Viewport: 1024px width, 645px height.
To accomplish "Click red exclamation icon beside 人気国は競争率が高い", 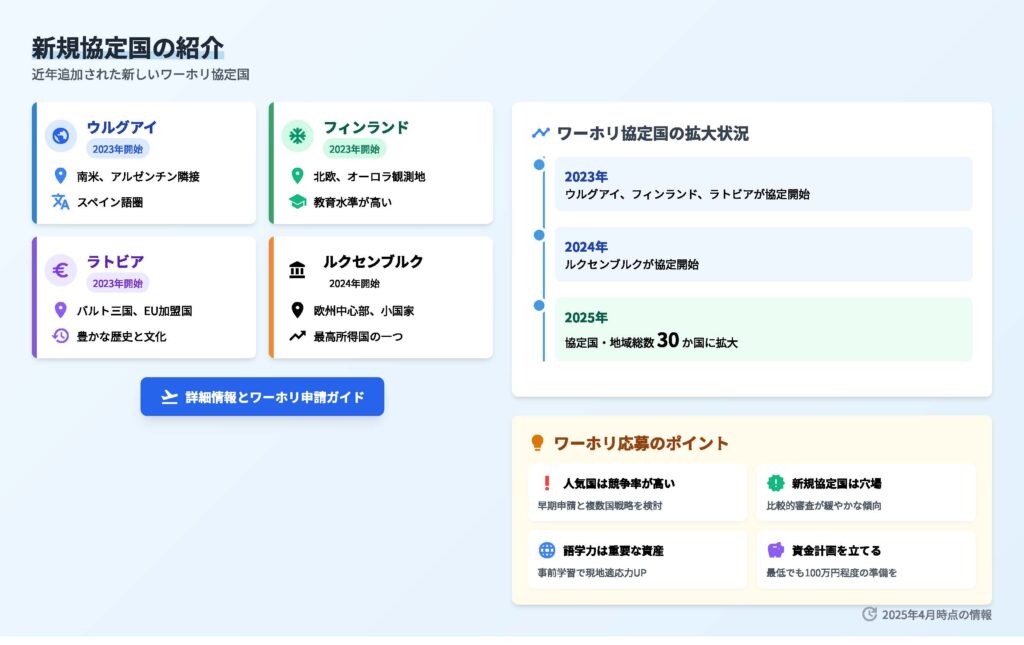I will 547,483.
